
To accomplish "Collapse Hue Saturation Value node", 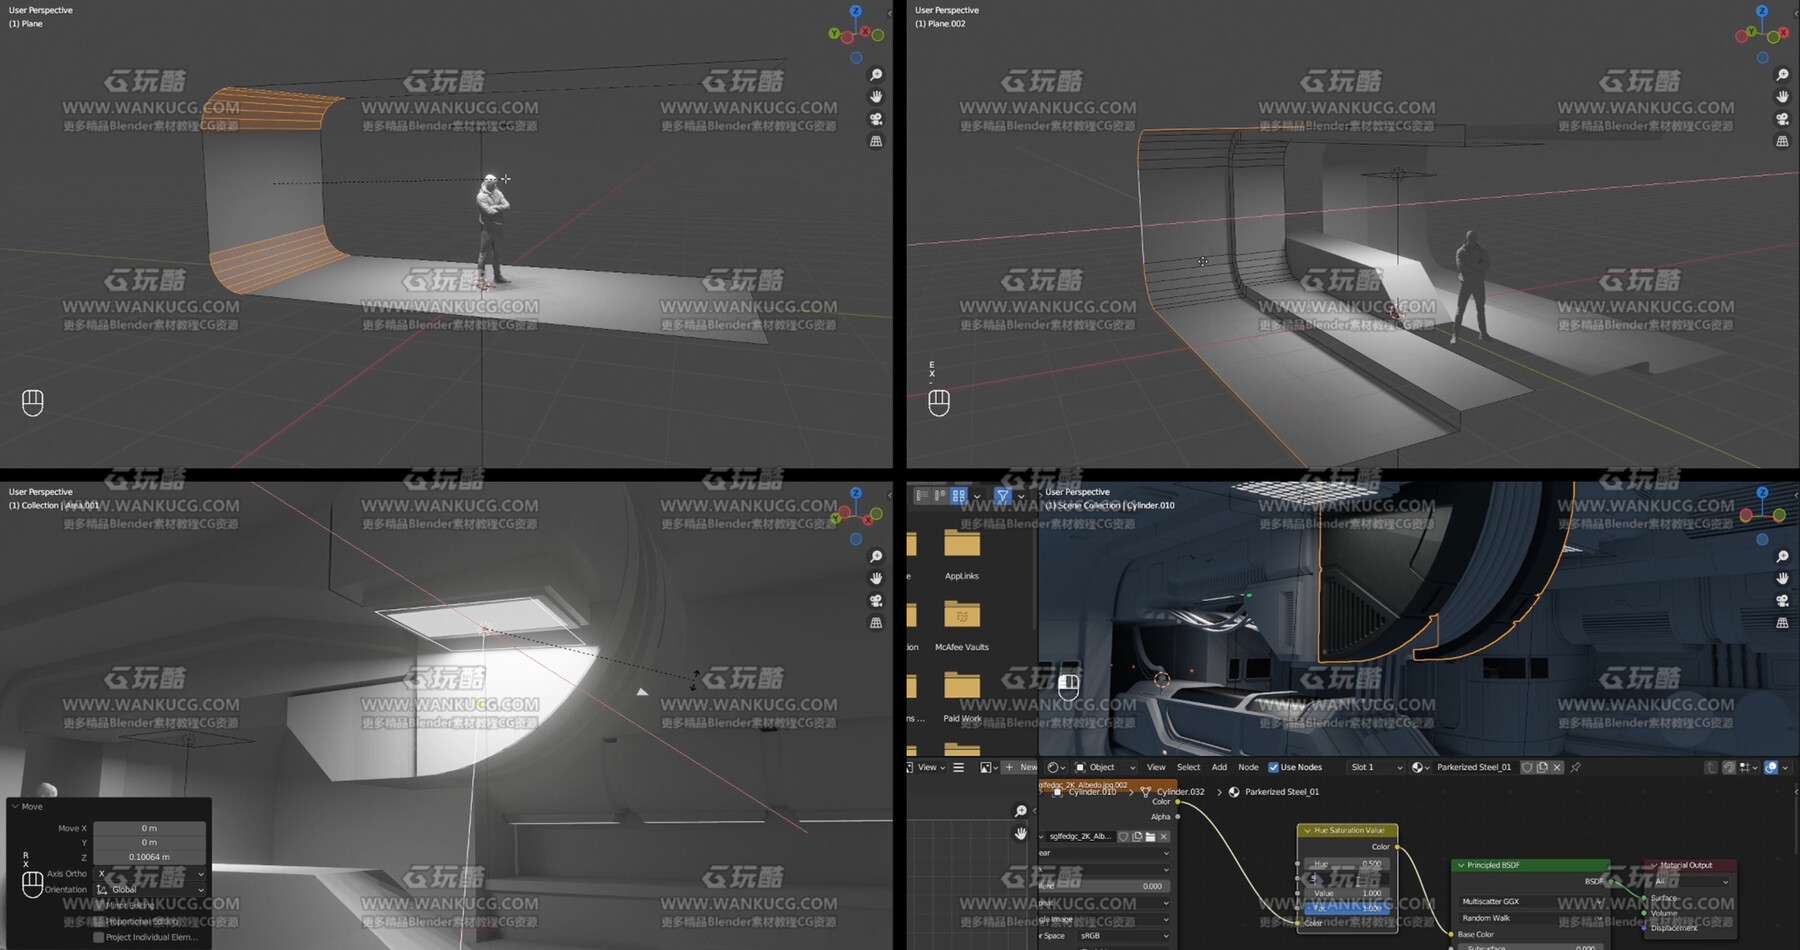I will click(x=1307, y=831).
